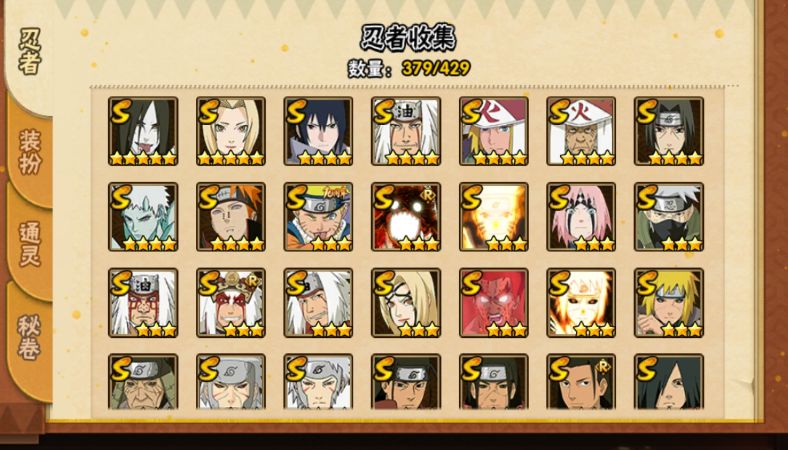Screen dimensions: 788x450
Task: Open the 秘卷 side tab
Action: tap(30, 337)
